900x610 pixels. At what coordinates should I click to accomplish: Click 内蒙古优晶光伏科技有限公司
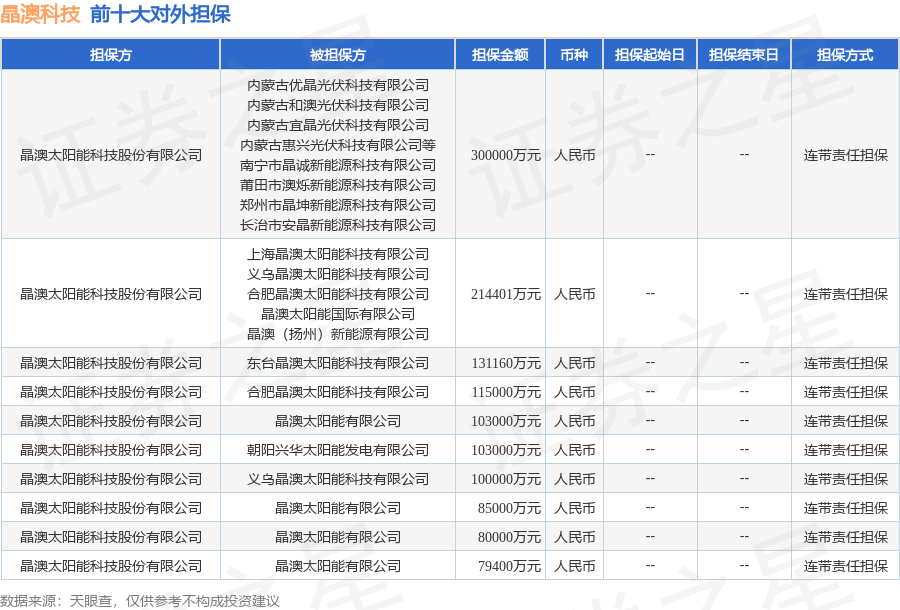point(338,86)
